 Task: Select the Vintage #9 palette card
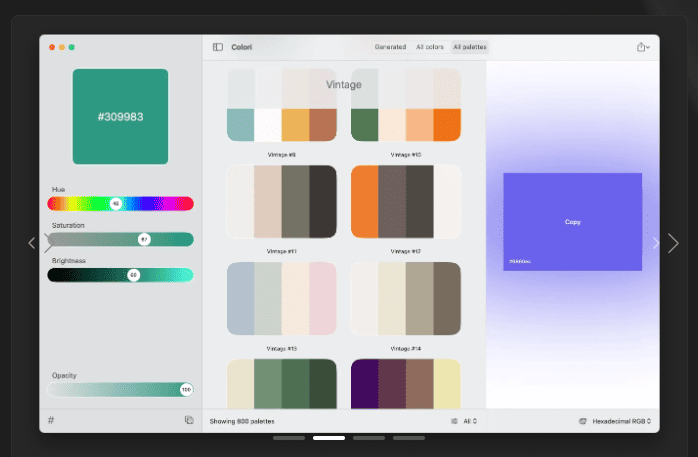click(x=282, y=105)
